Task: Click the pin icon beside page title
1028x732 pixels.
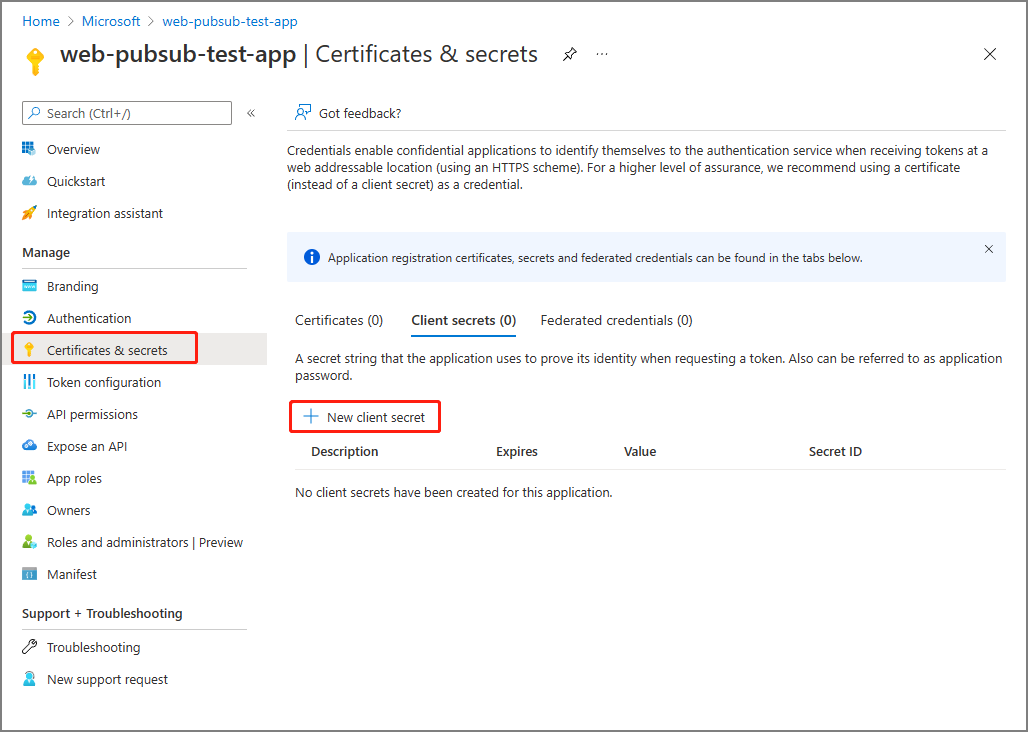Action: click(x=570, y=54)
